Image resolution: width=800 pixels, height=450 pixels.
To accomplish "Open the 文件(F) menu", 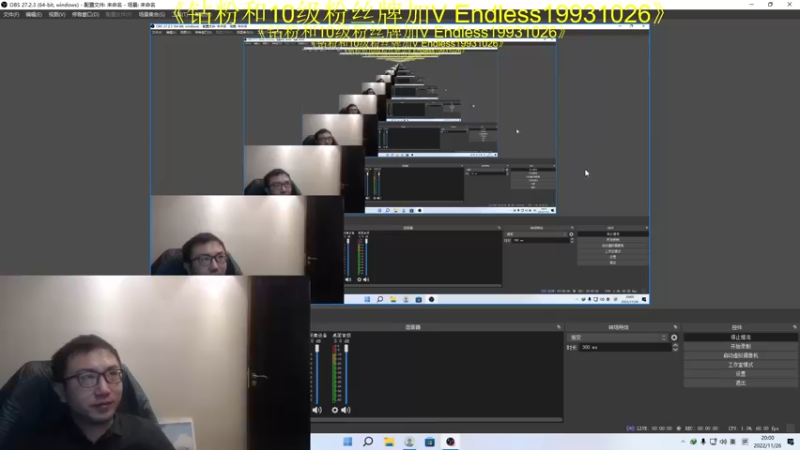I will [x=11, y=14].
